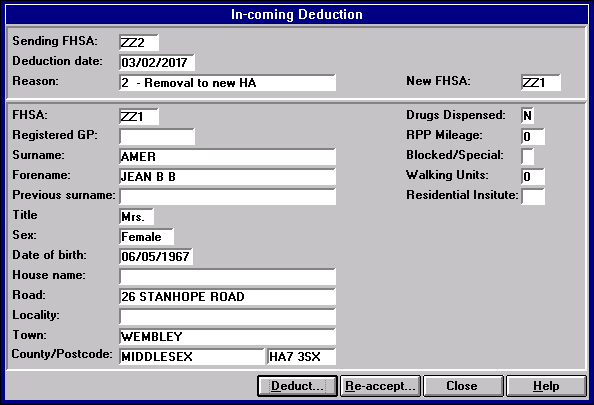Click the Surname field containing AMER

click(x=227, y=156)
